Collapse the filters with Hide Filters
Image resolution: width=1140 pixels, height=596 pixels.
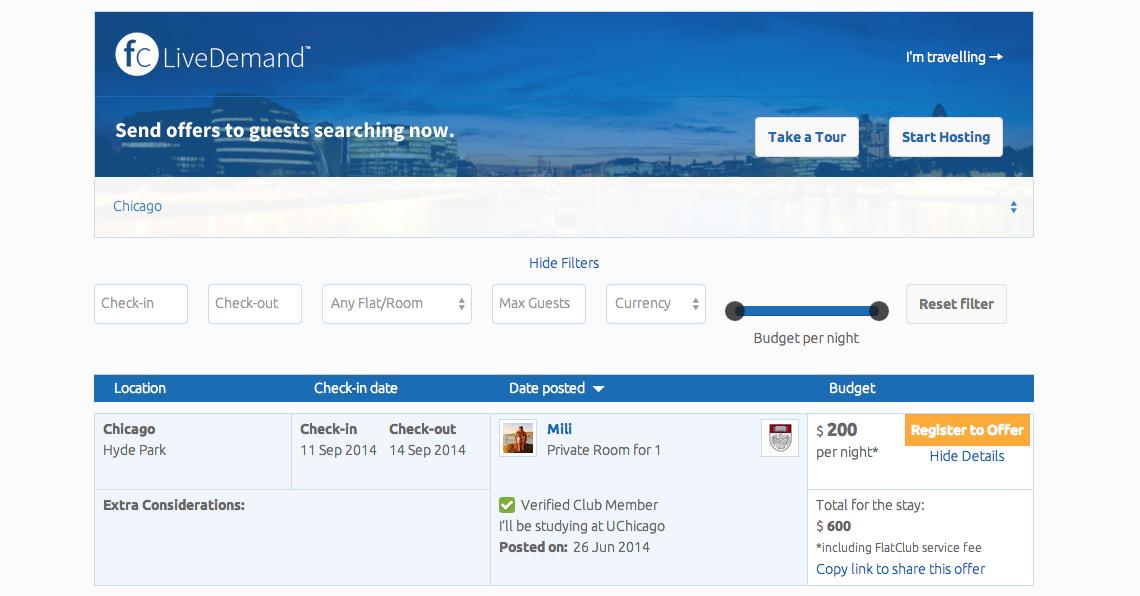[x=563, y=263]
